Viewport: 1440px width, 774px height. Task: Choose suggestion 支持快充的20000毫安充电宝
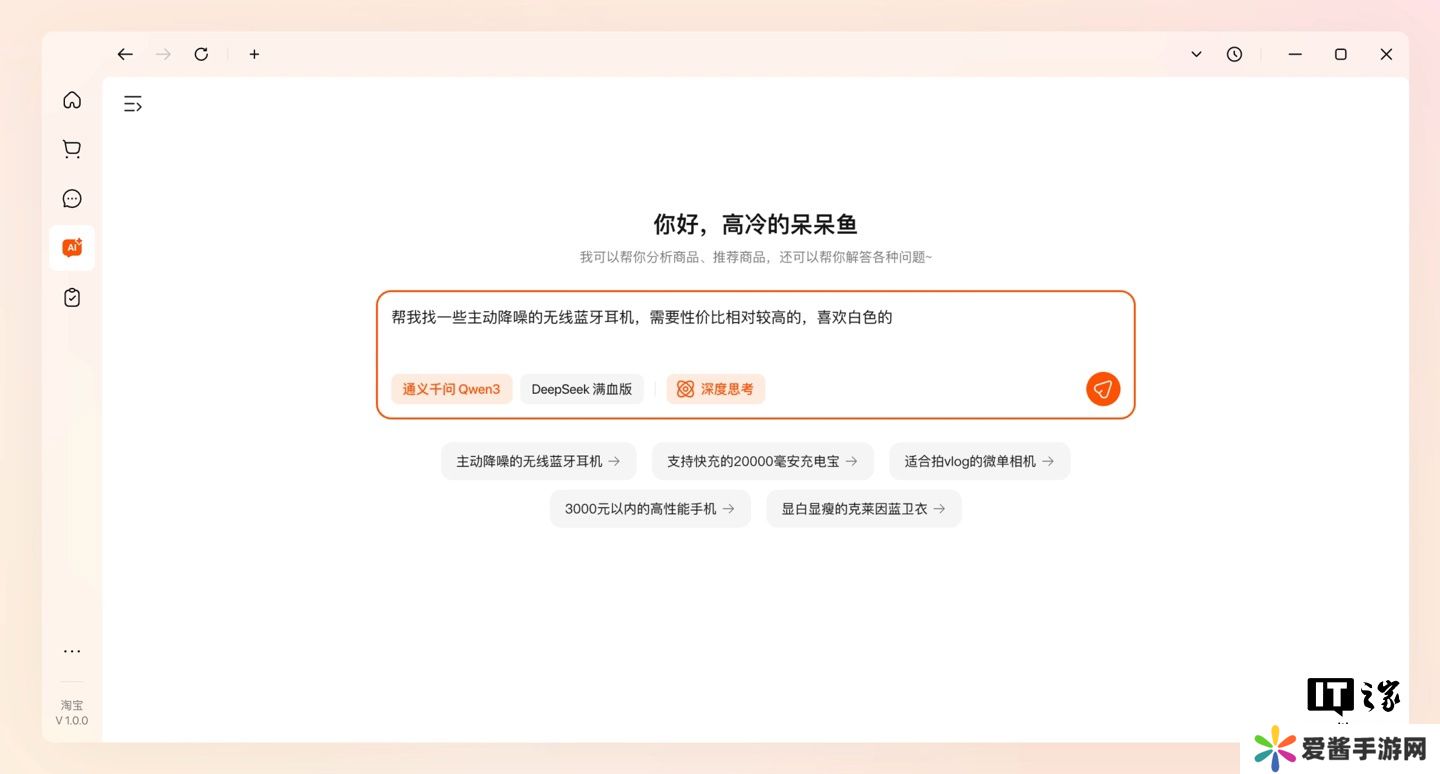pos(762,461)
